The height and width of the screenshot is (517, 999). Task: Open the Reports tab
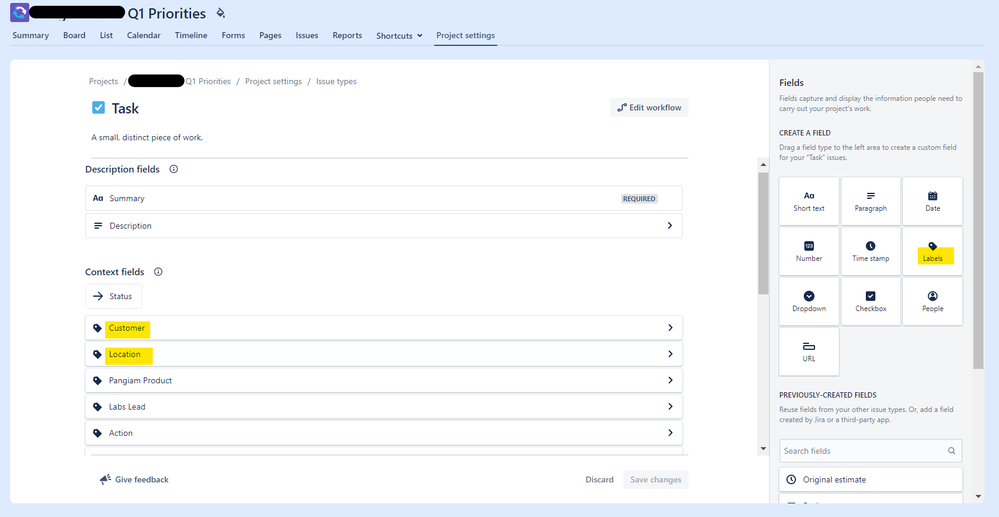tap(347, 36)
